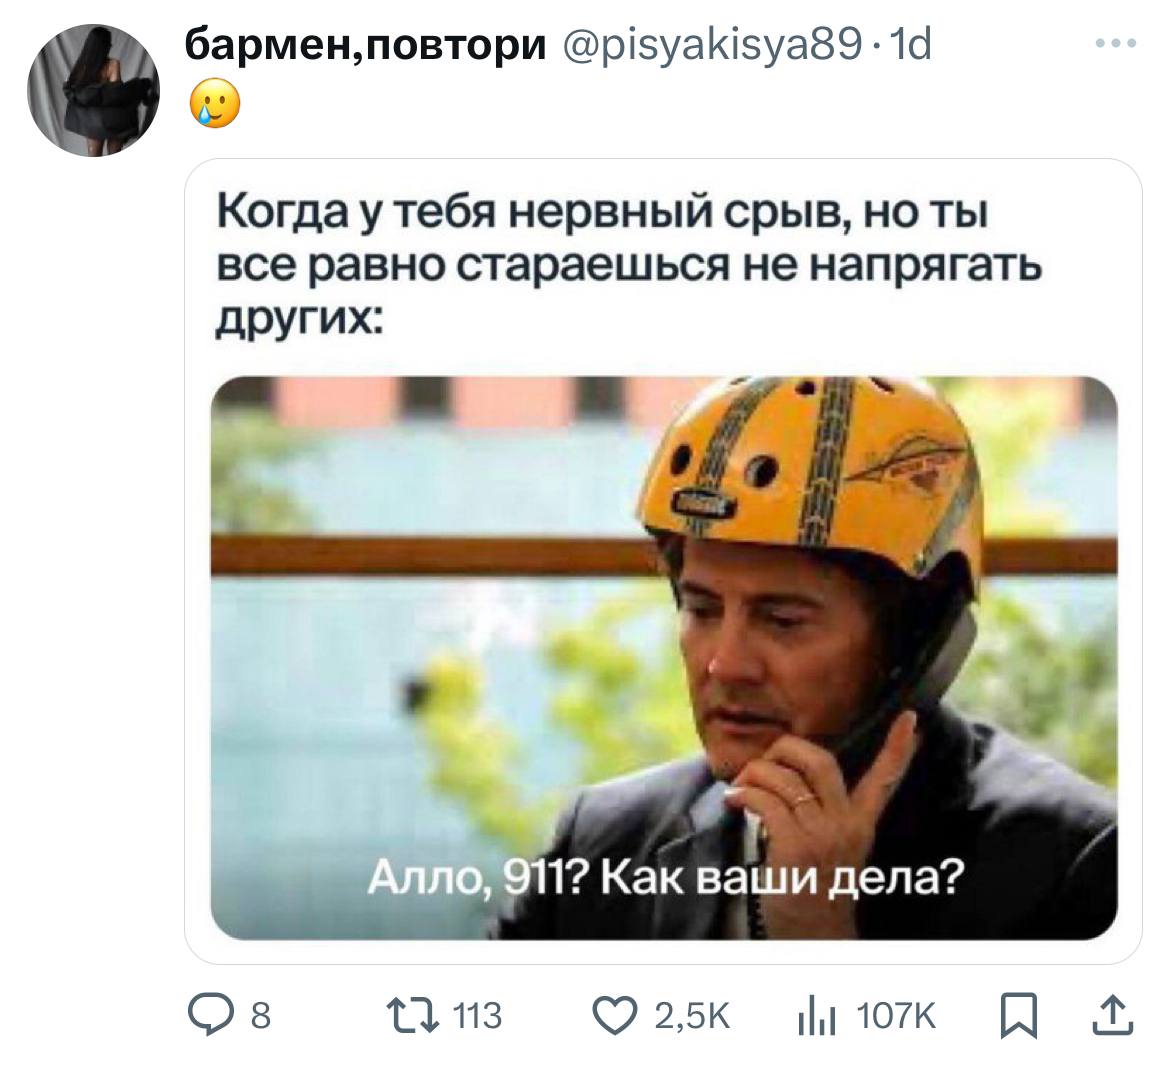Open the three-dot more options menu
This screenshot has height=1065, width=1170.
point(1116,43)
